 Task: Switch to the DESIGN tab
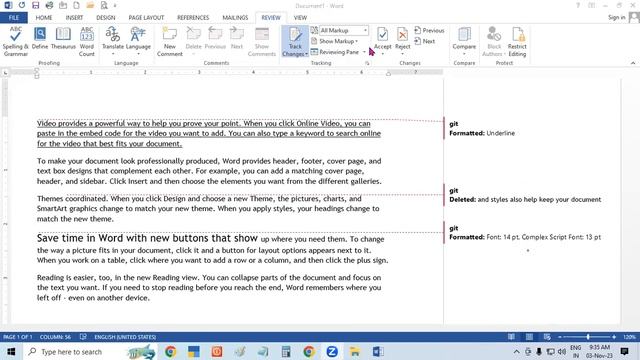pos(106,18)
